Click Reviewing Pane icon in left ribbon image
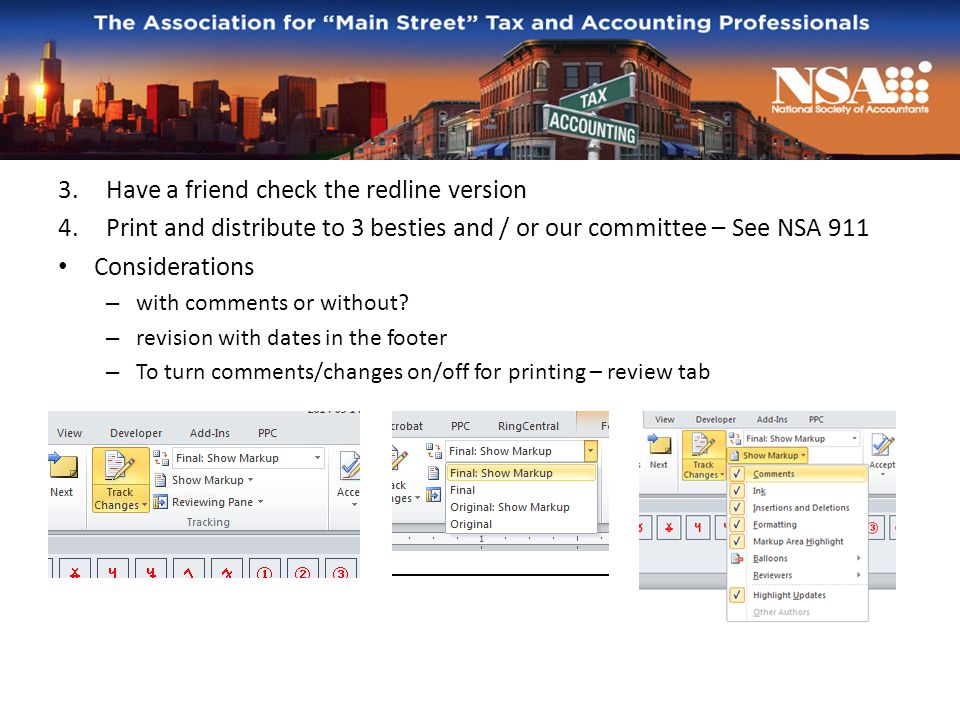 pyautogui.click(x=160, y=502)
